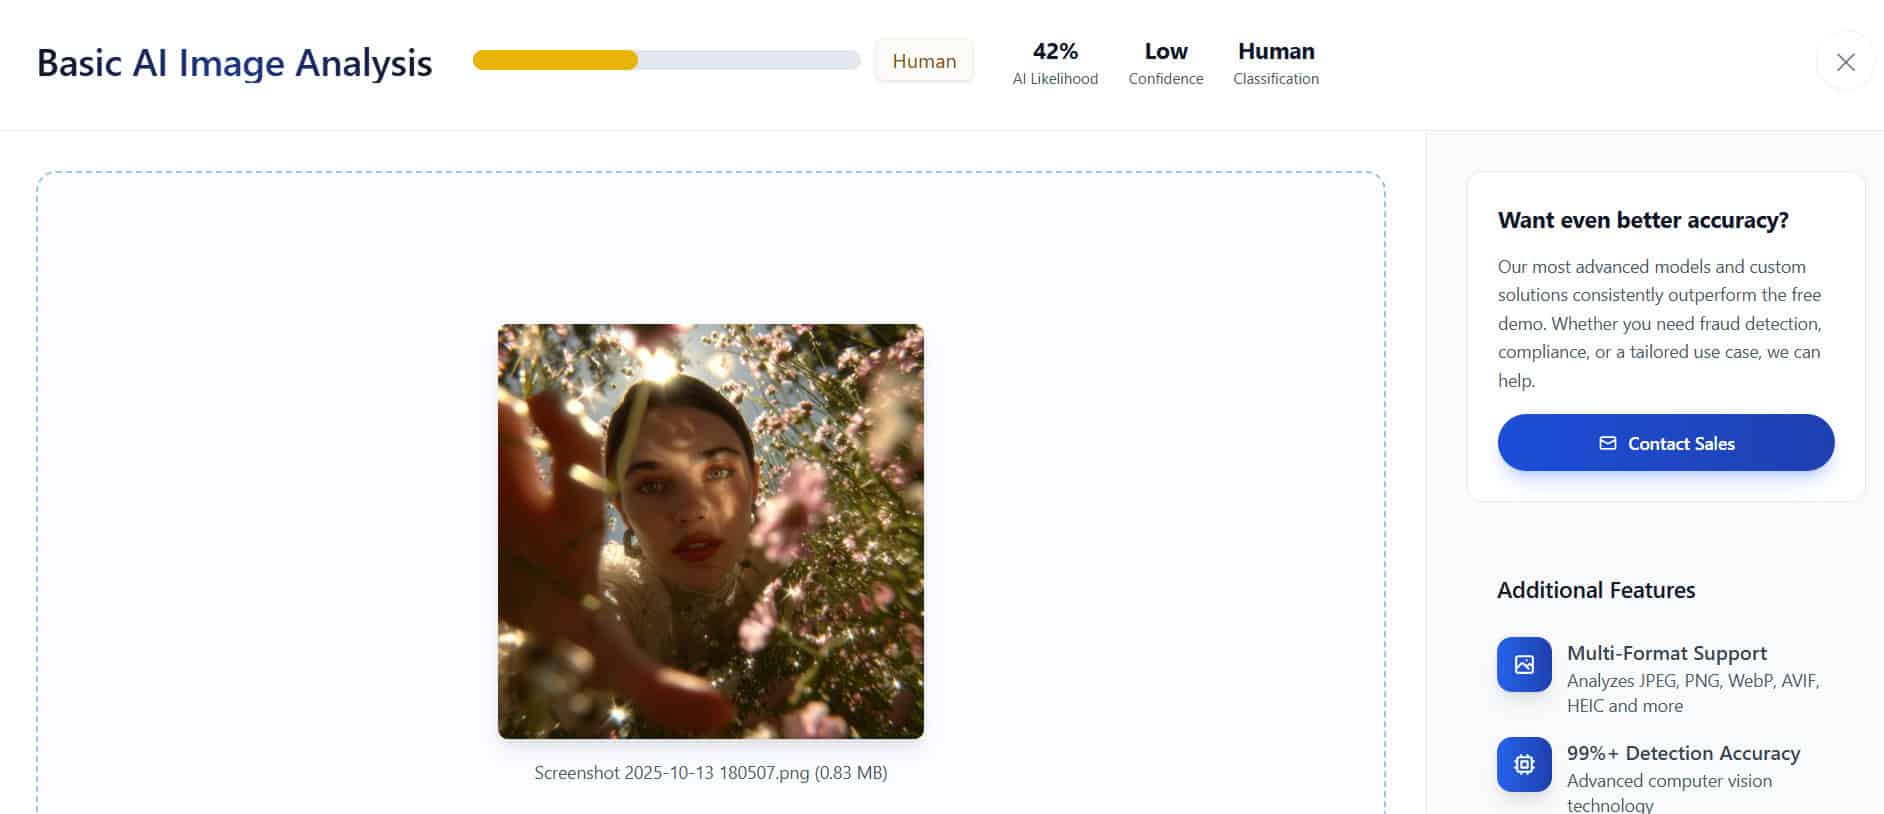This screenshot has height=814, width=1884.
Task: Open the uploaded portrait image thumbnail
Action: coord(711,531)
